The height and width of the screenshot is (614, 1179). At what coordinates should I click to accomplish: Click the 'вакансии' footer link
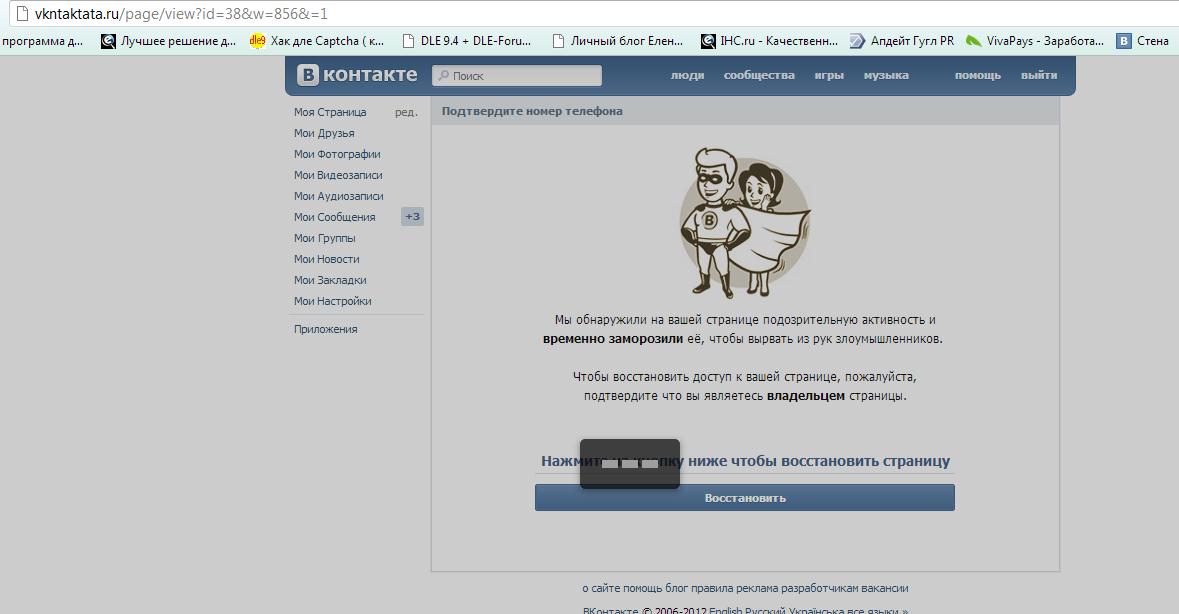coord(886,588)
